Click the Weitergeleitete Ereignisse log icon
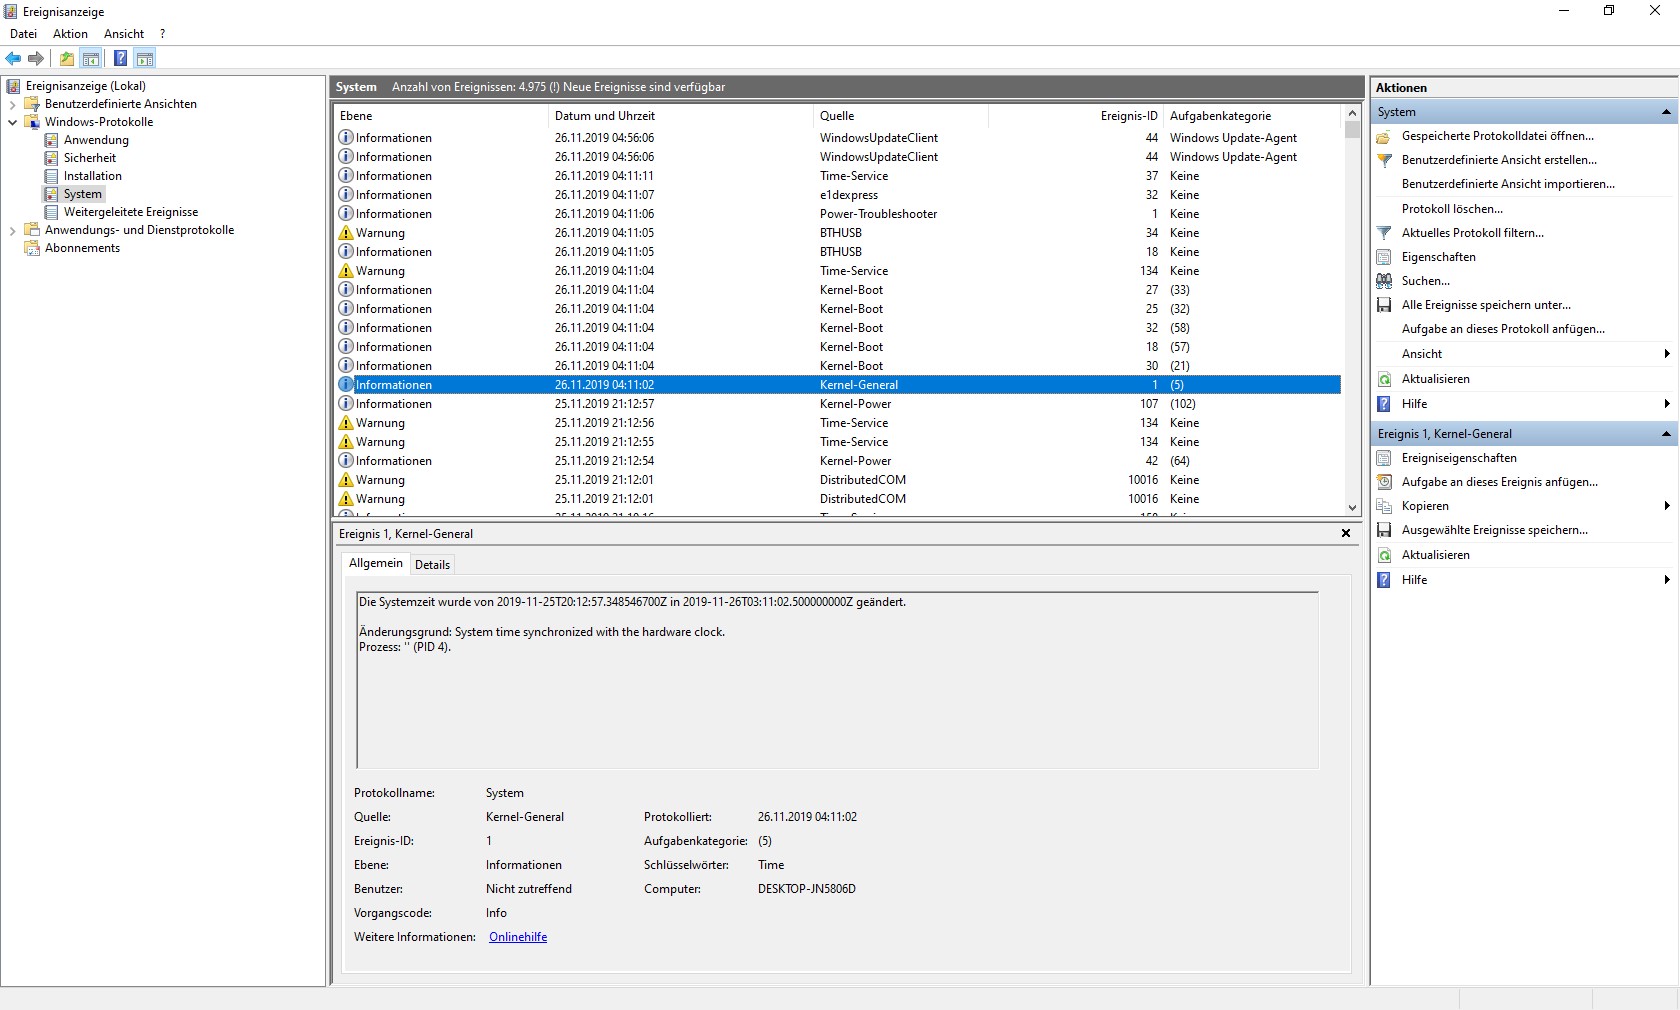This screenshot has width=1680, height=1010. point(52,212)
